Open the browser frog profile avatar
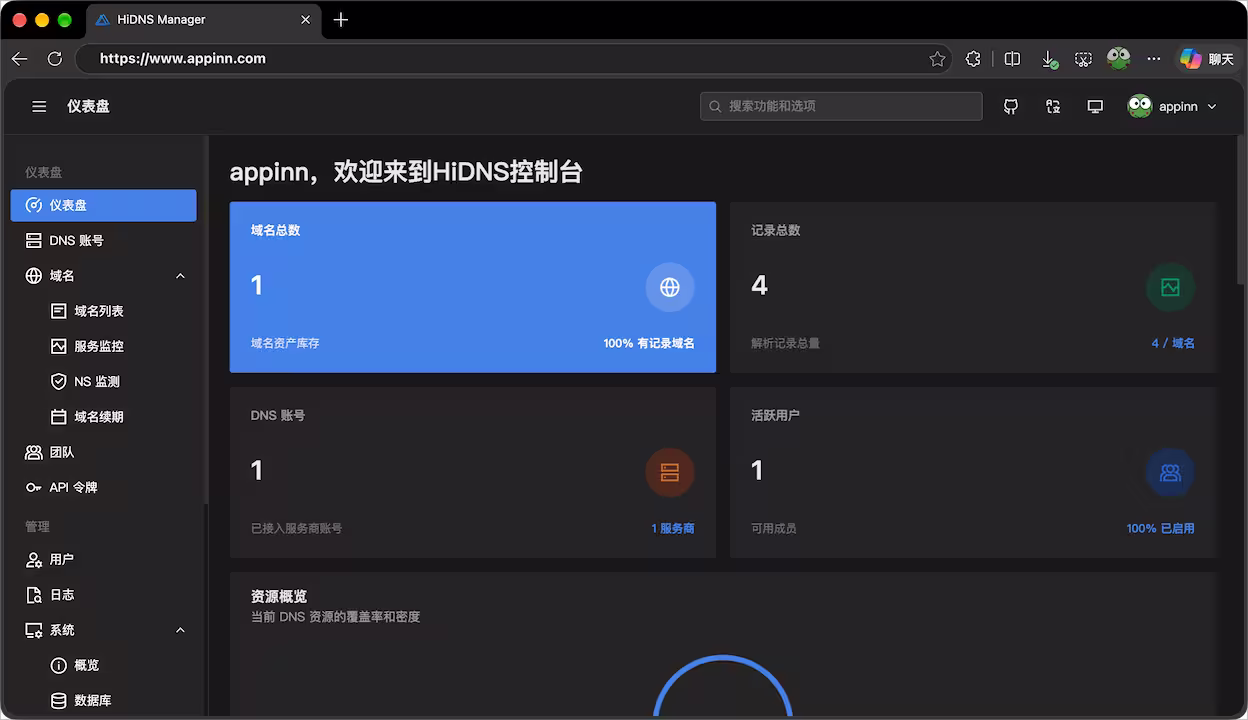This screenshot has width=1248, height=720. (1118, 59)
